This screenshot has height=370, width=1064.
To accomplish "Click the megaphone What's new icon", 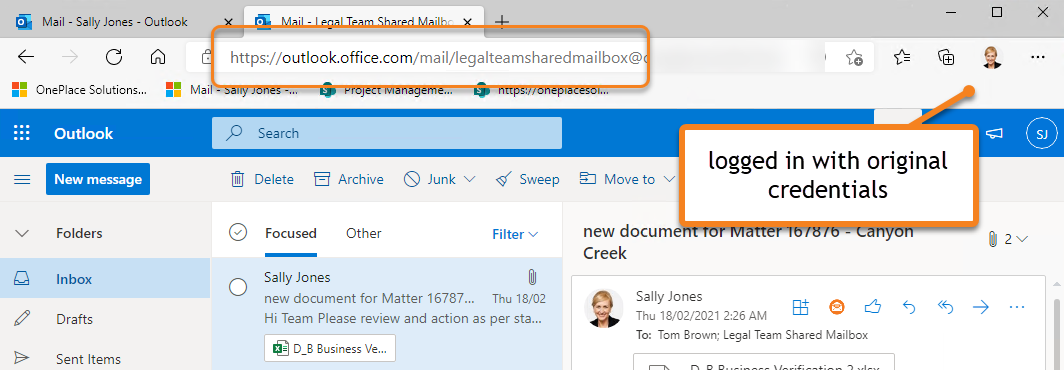I will pyautogui.click(x=993, y=134).
